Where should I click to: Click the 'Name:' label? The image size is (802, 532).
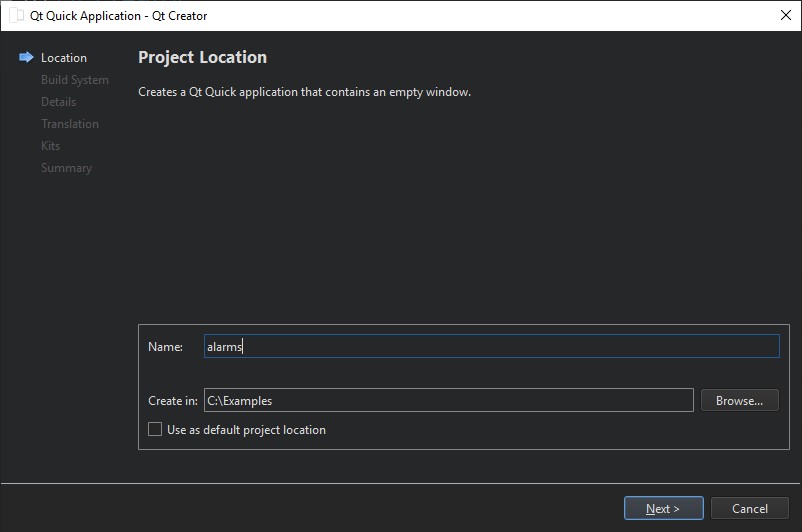[x=165, y=347]
